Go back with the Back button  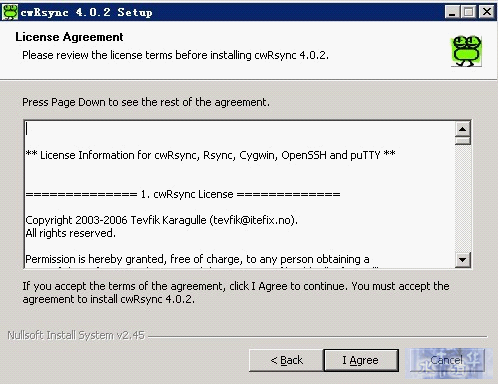[x=286, y=360]
